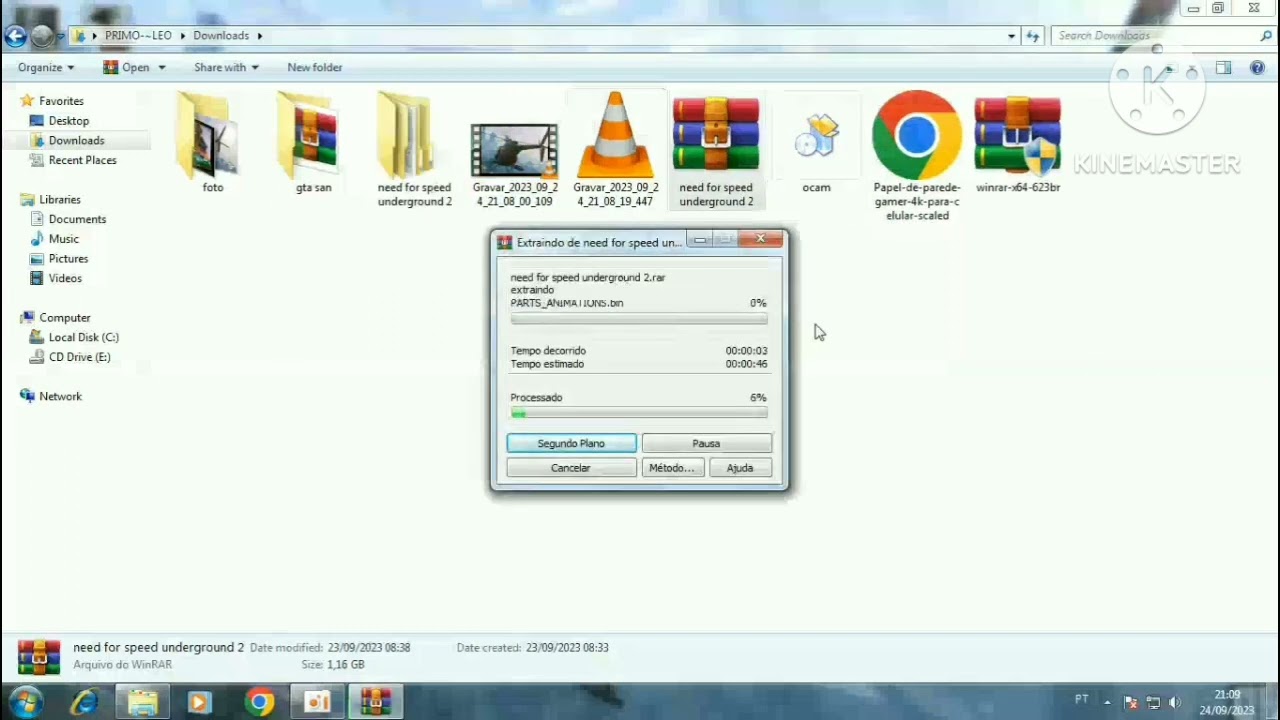The image size is (1280, 720).
Task: Click the PARTS_ANIMATIONS.bin file progress bar
Action: pyautogui.click(x=639, y=319)
